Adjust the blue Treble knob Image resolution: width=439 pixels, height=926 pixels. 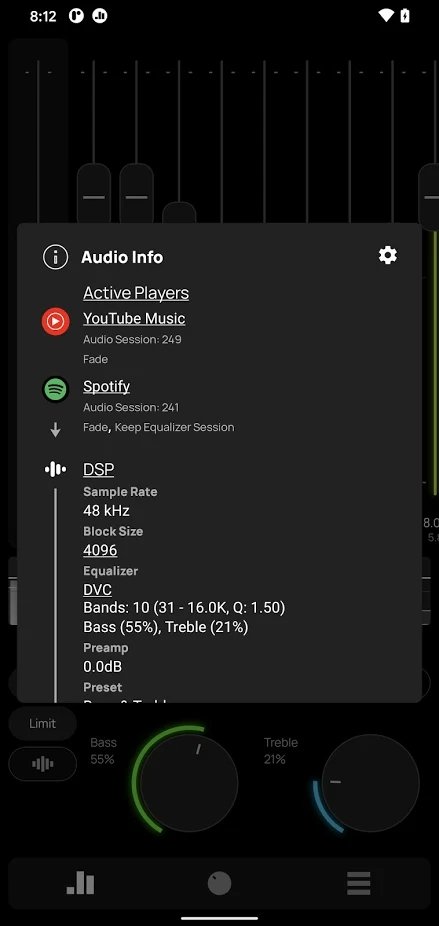370,782
